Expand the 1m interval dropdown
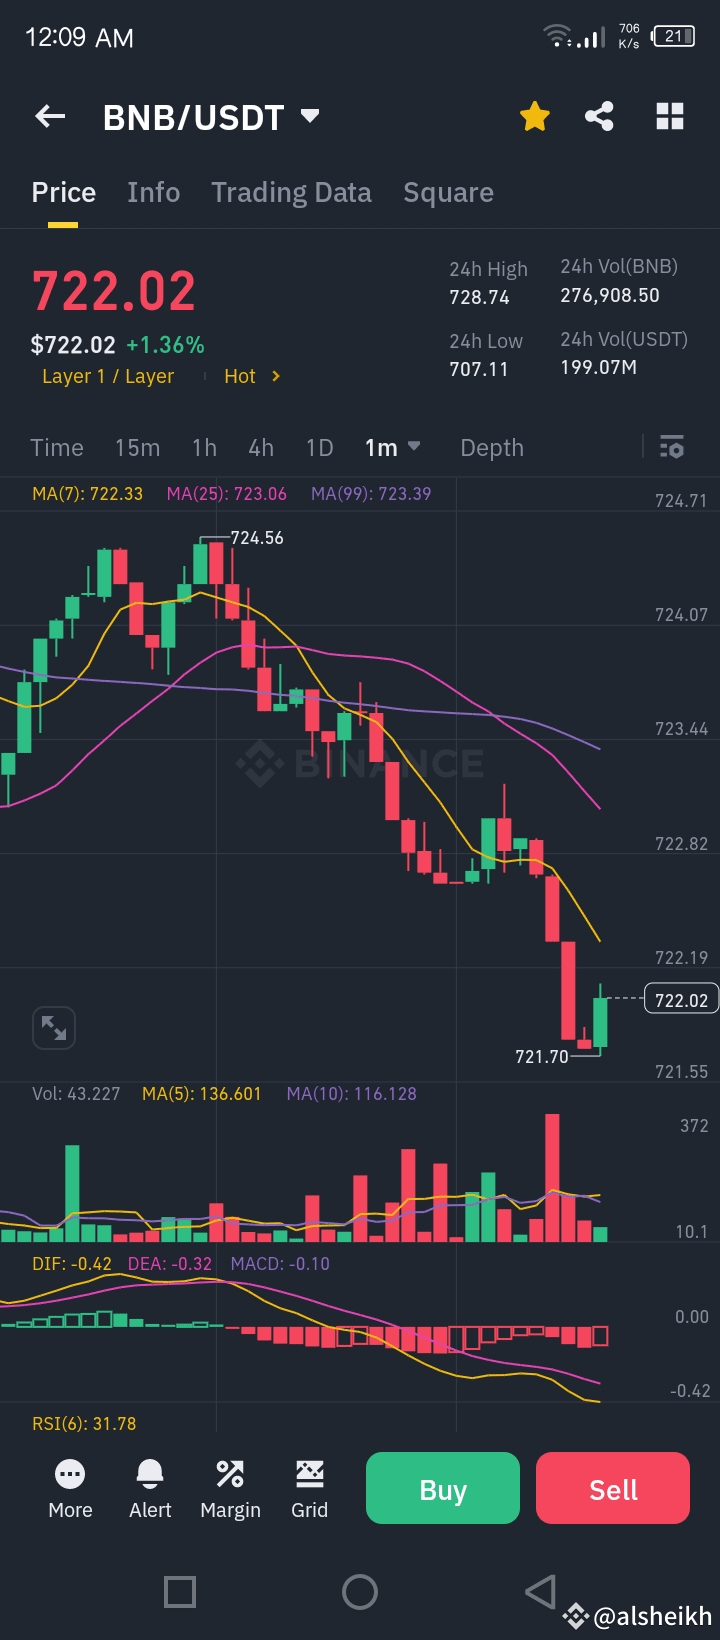The width and height of the screenshot is (720, 1640). 413,446
